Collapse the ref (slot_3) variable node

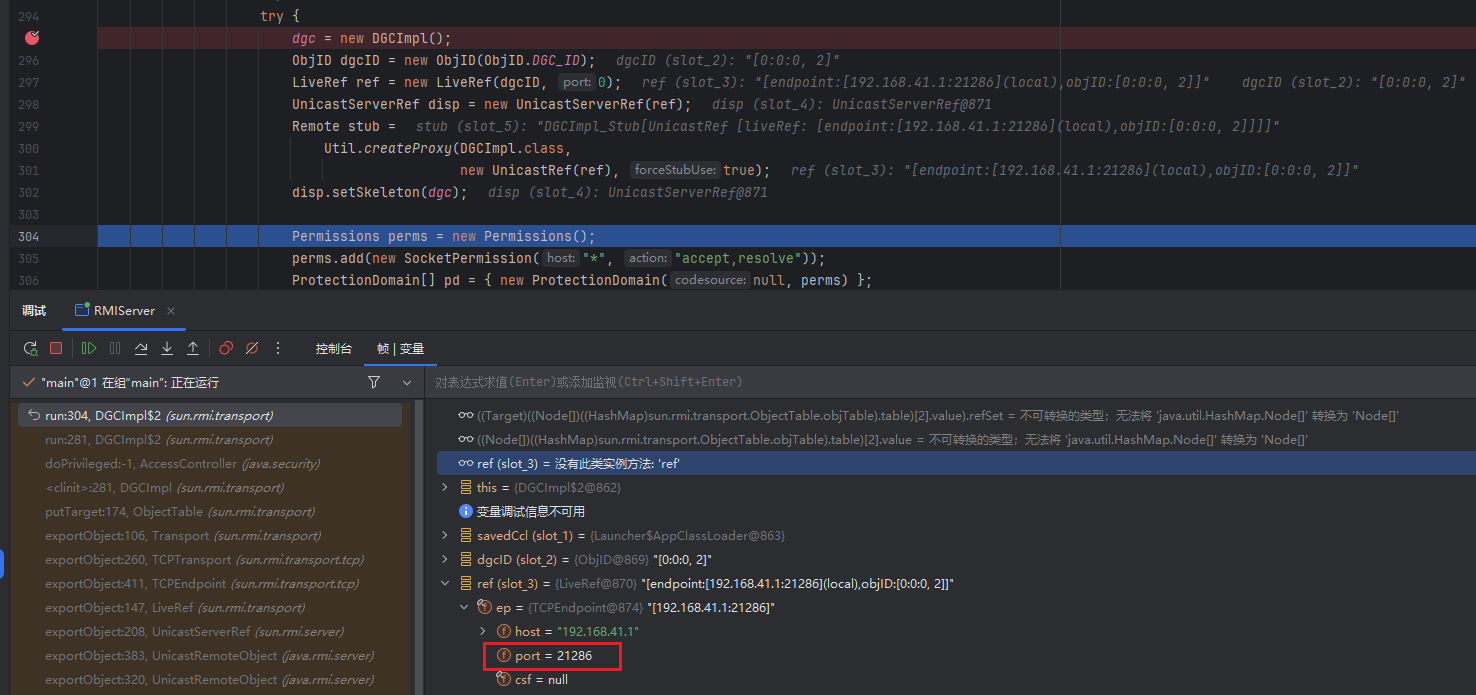(x=445, y=583)
